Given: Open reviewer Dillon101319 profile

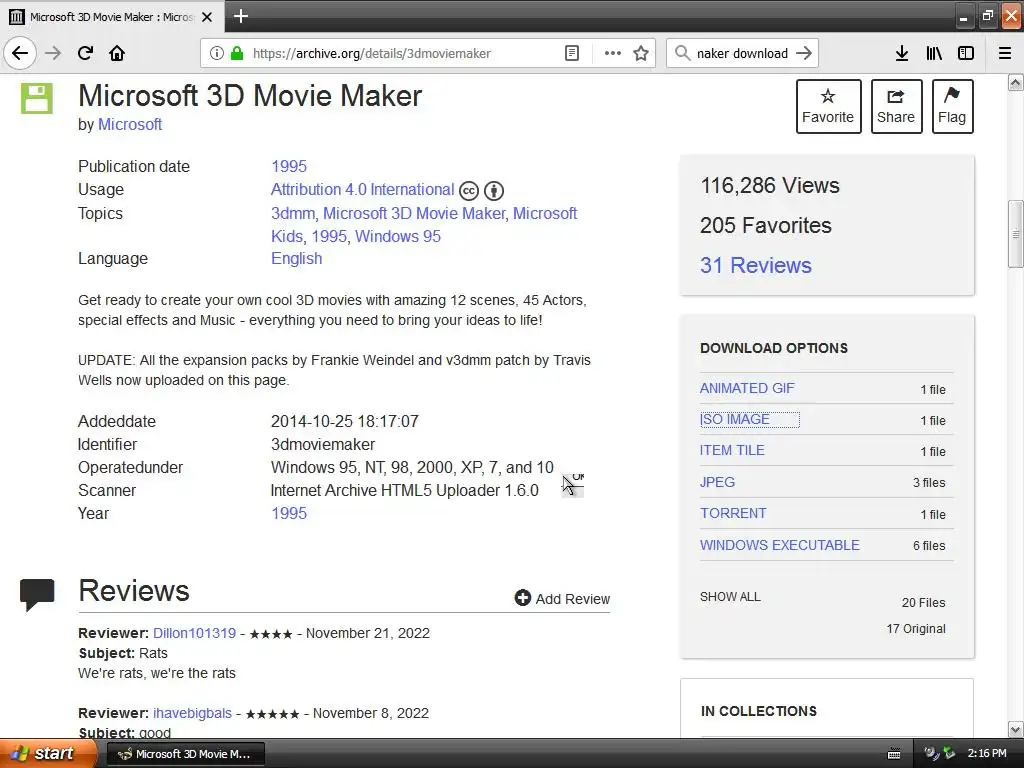Looking at the screenshot, I should point(195,633).
